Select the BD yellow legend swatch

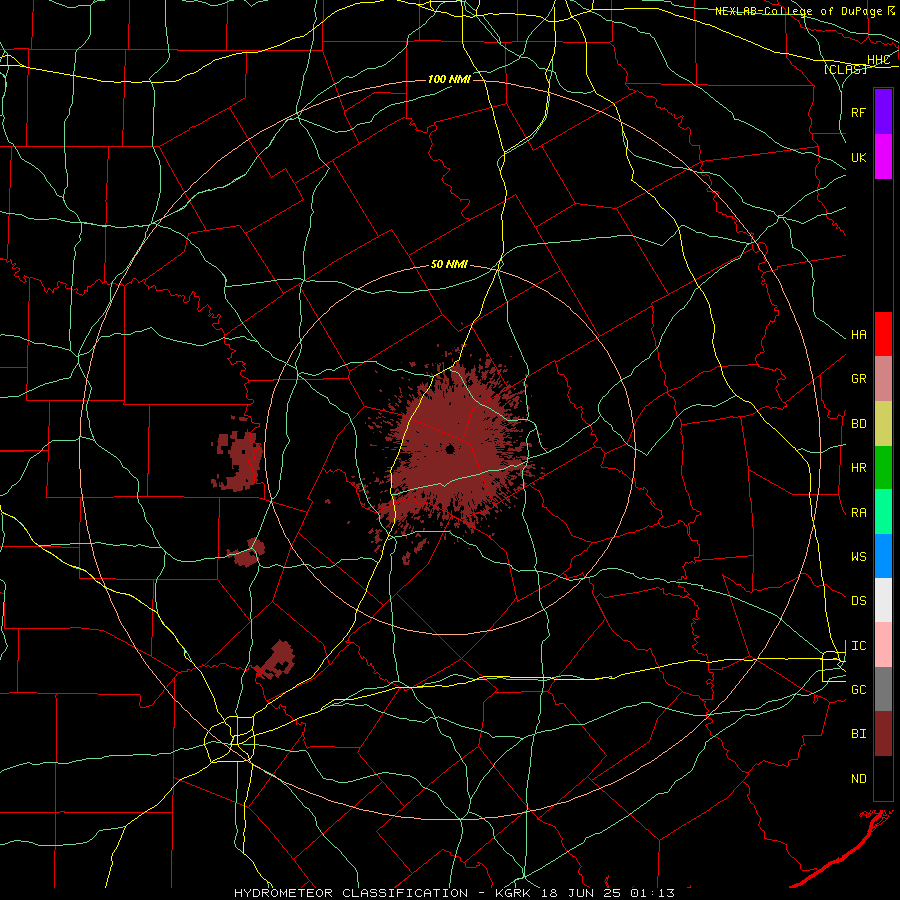pos(883,424)
